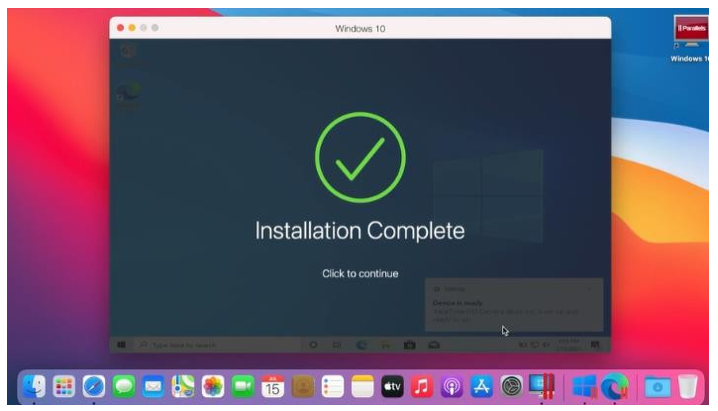Open the Messages app in Dock
The width and height of the screenshot is (718, 411).
(x=123, y=386)
